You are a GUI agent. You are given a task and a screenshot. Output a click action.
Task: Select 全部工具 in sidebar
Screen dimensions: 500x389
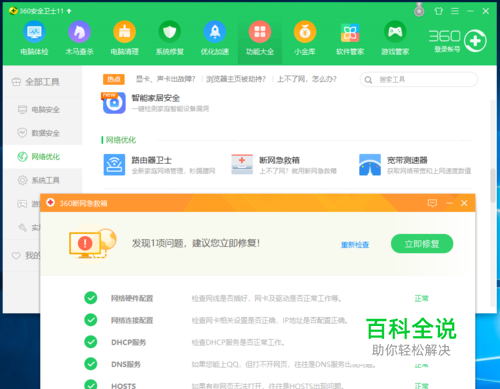click(43, 82)
